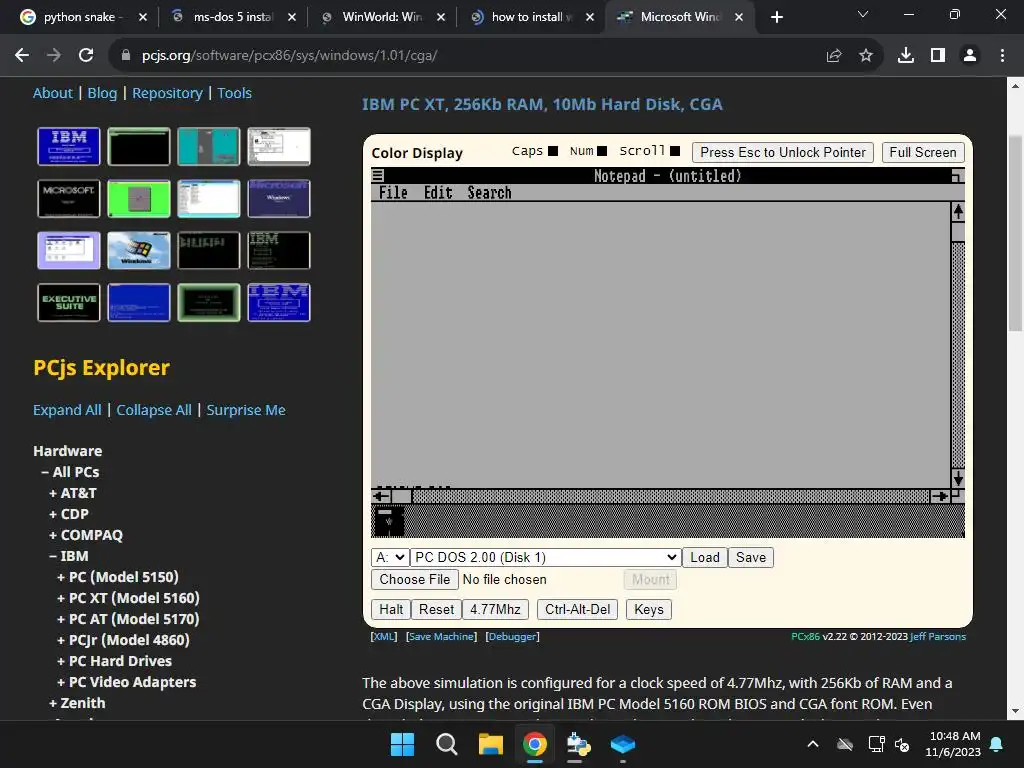Close the python snake tab
Screen dimensions: 1024x768
143,18
